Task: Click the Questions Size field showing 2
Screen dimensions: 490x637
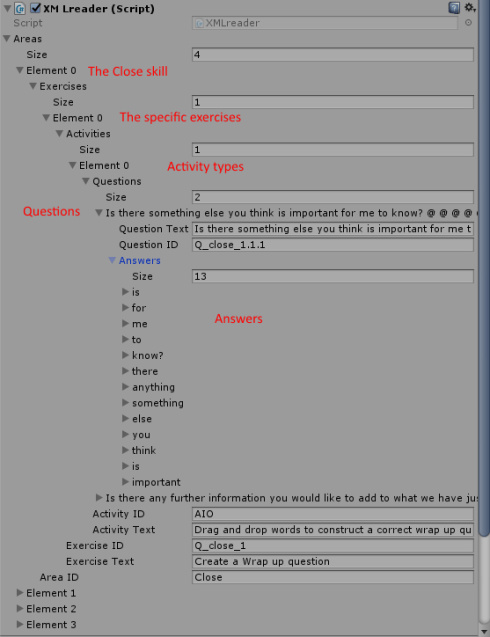Action: pyautogui.click(x=332, y=197)
